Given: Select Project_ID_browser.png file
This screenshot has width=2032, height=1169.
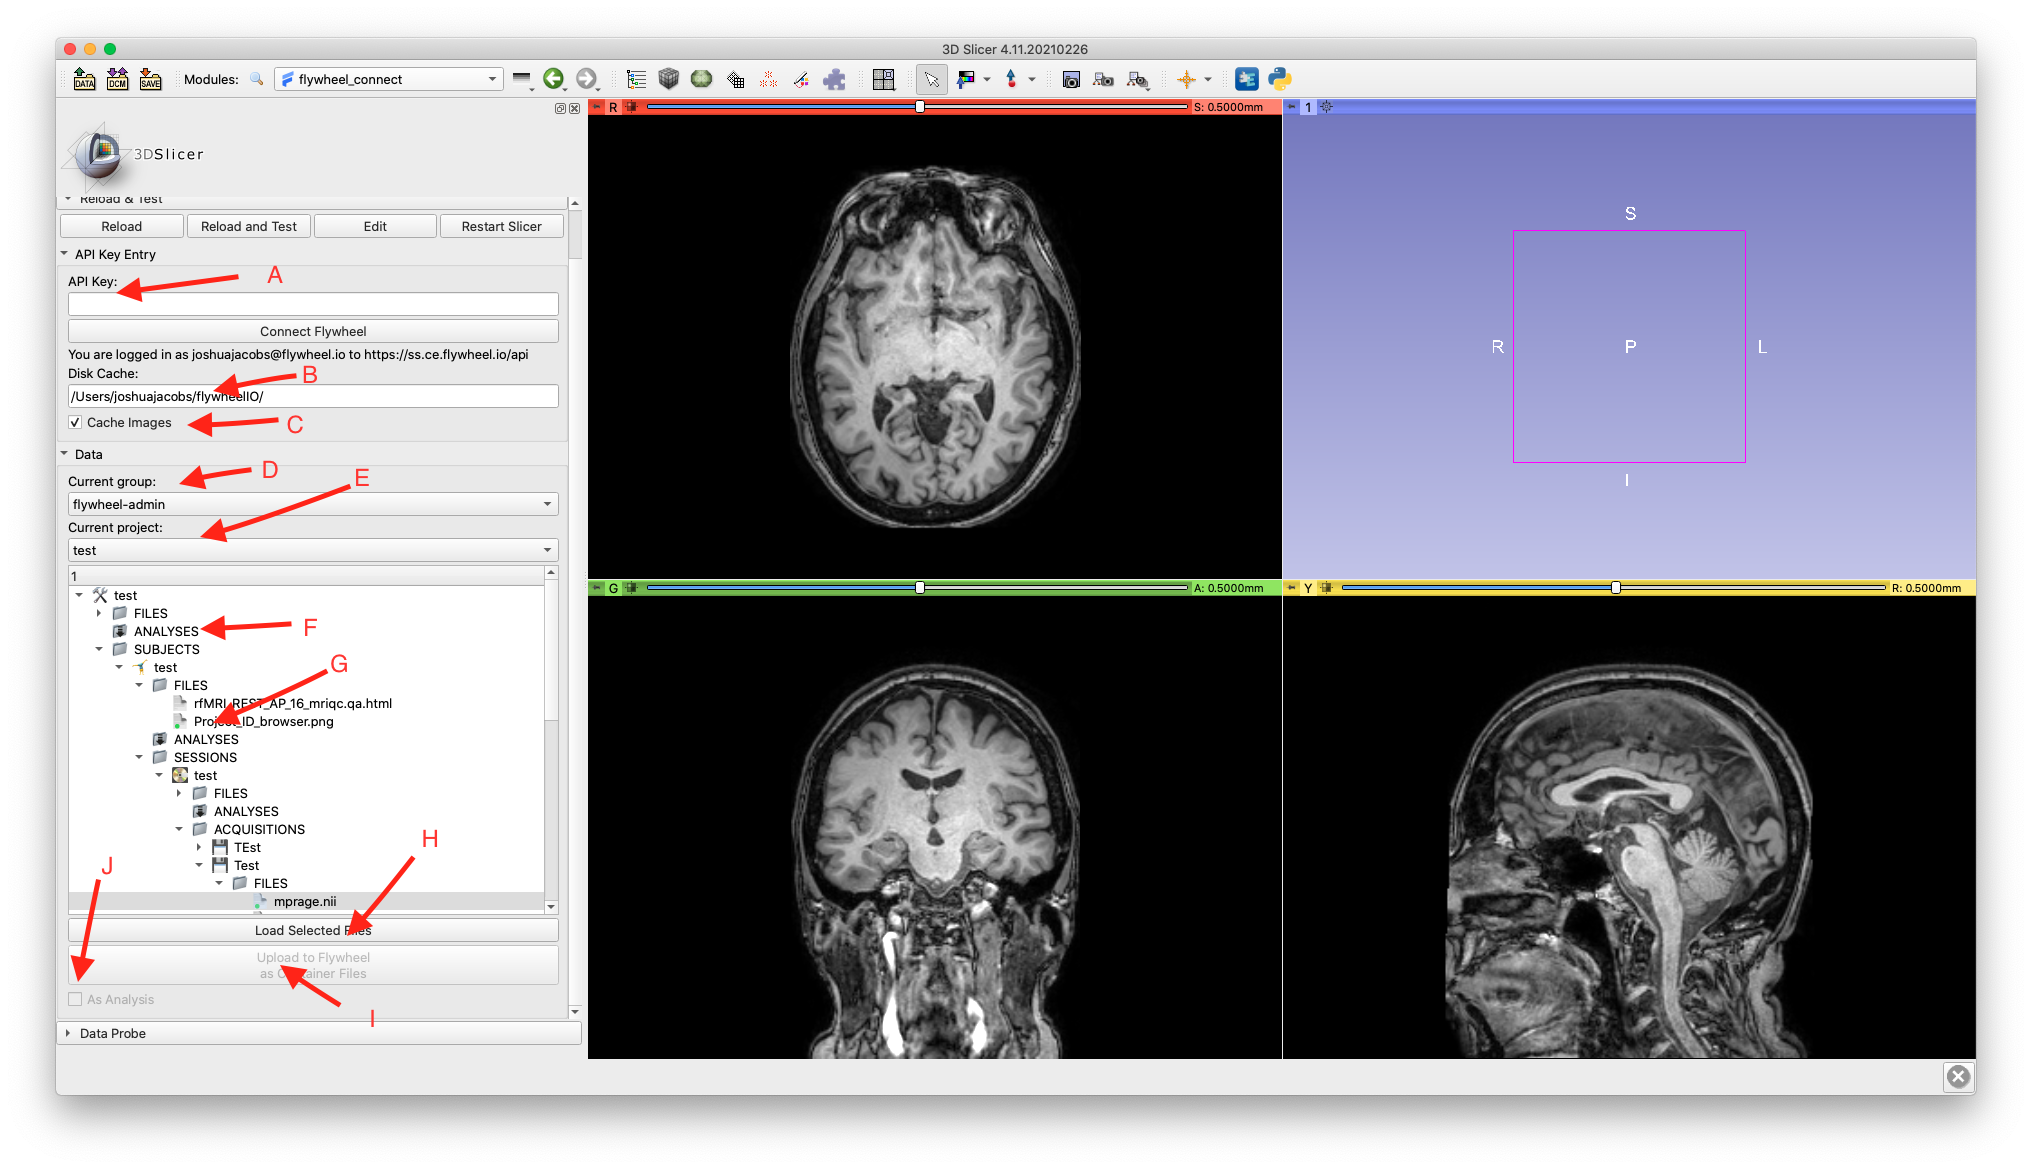Looking at the screenshot, I should click(x=264, y=721).
